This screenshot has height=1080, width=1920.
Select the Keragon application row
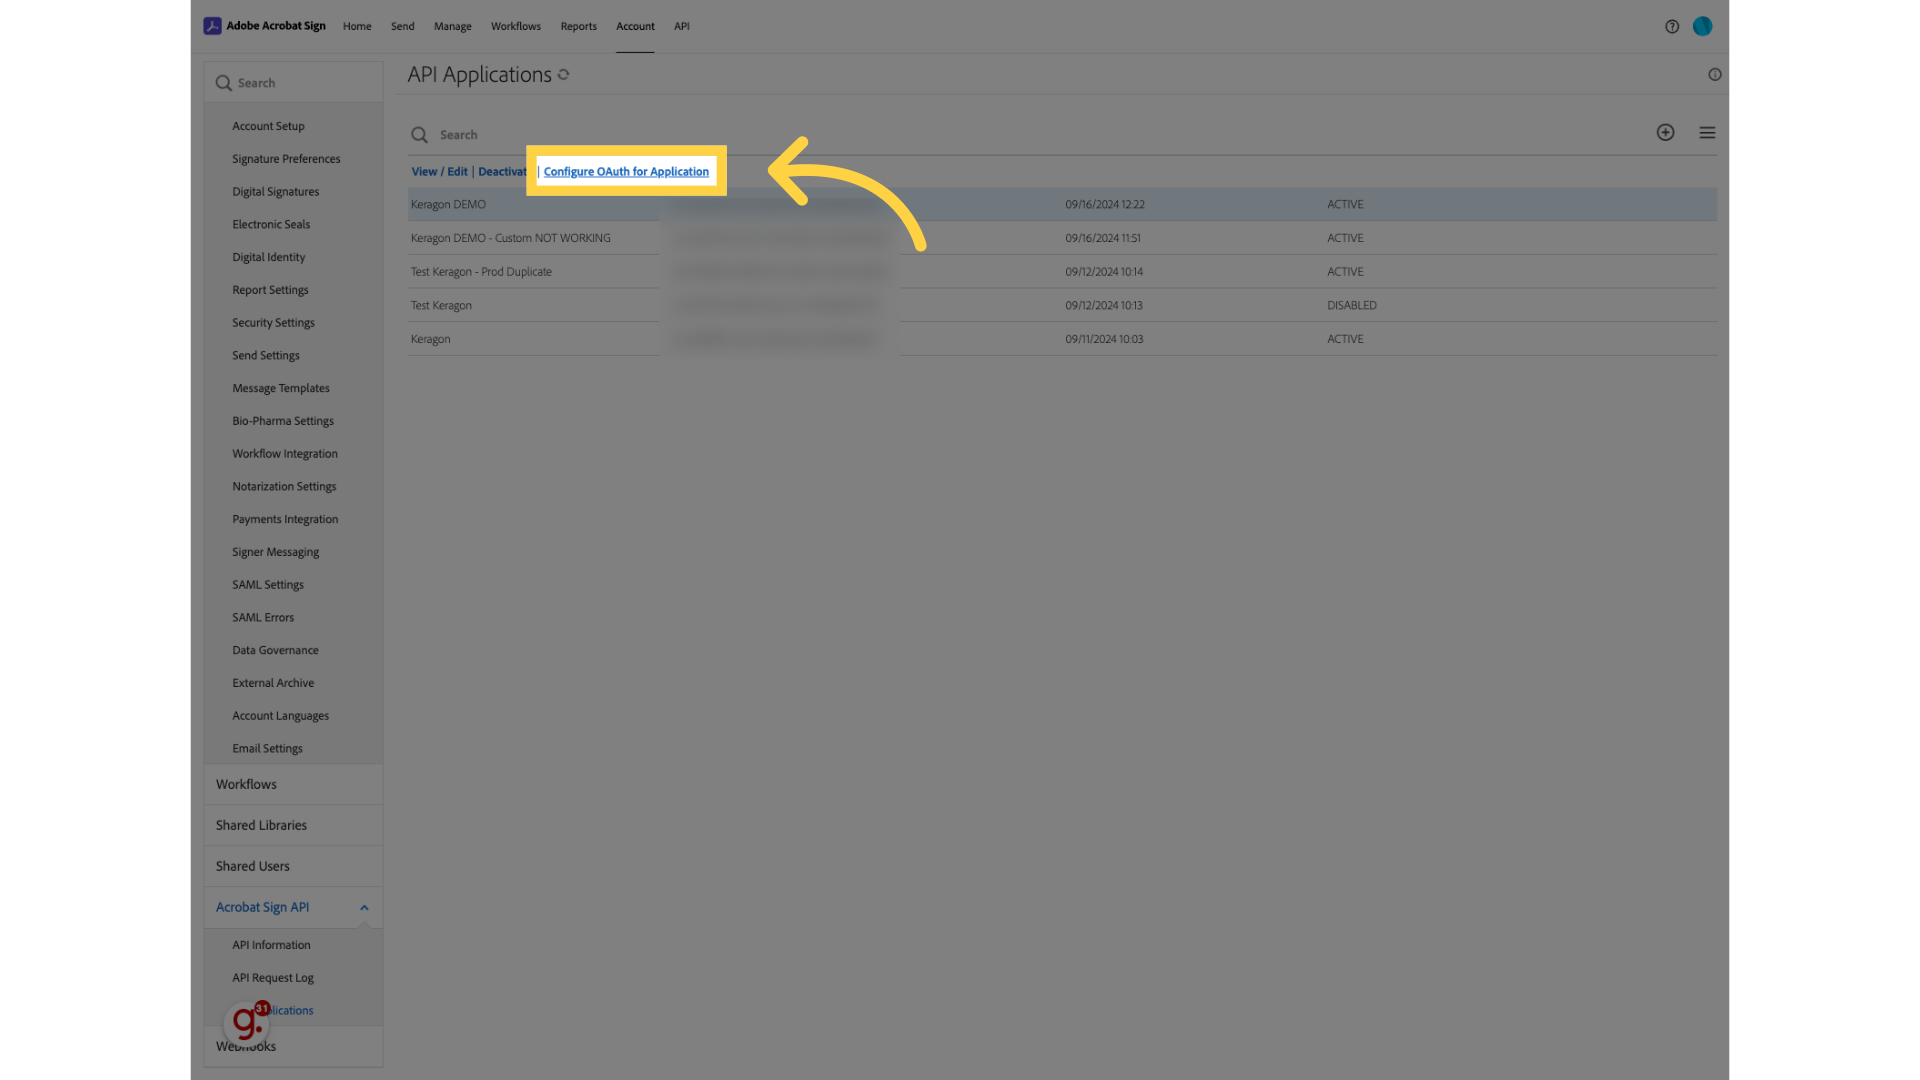coord(1062,339)
